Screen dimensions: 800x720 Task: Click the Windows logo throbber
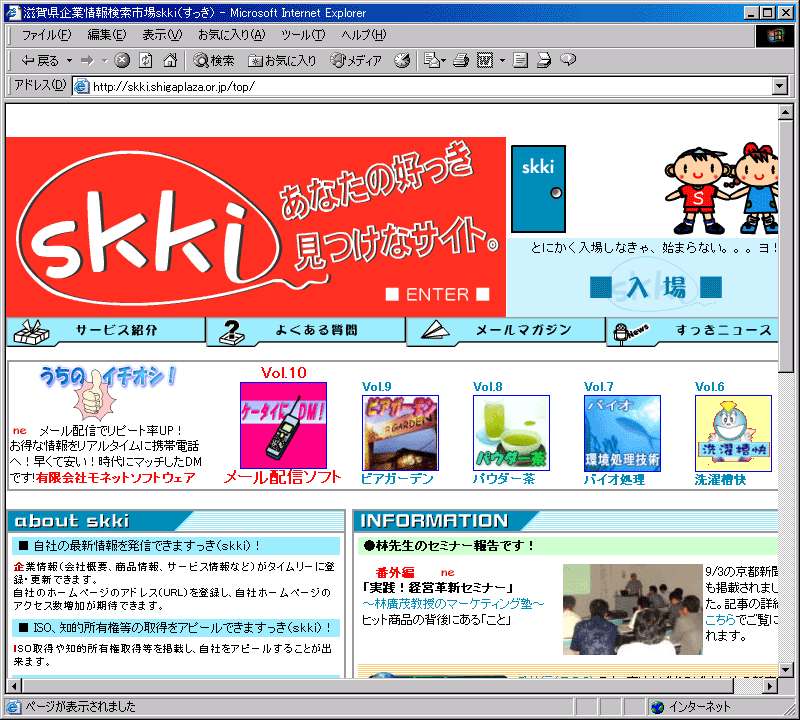[x=775, y=35]
